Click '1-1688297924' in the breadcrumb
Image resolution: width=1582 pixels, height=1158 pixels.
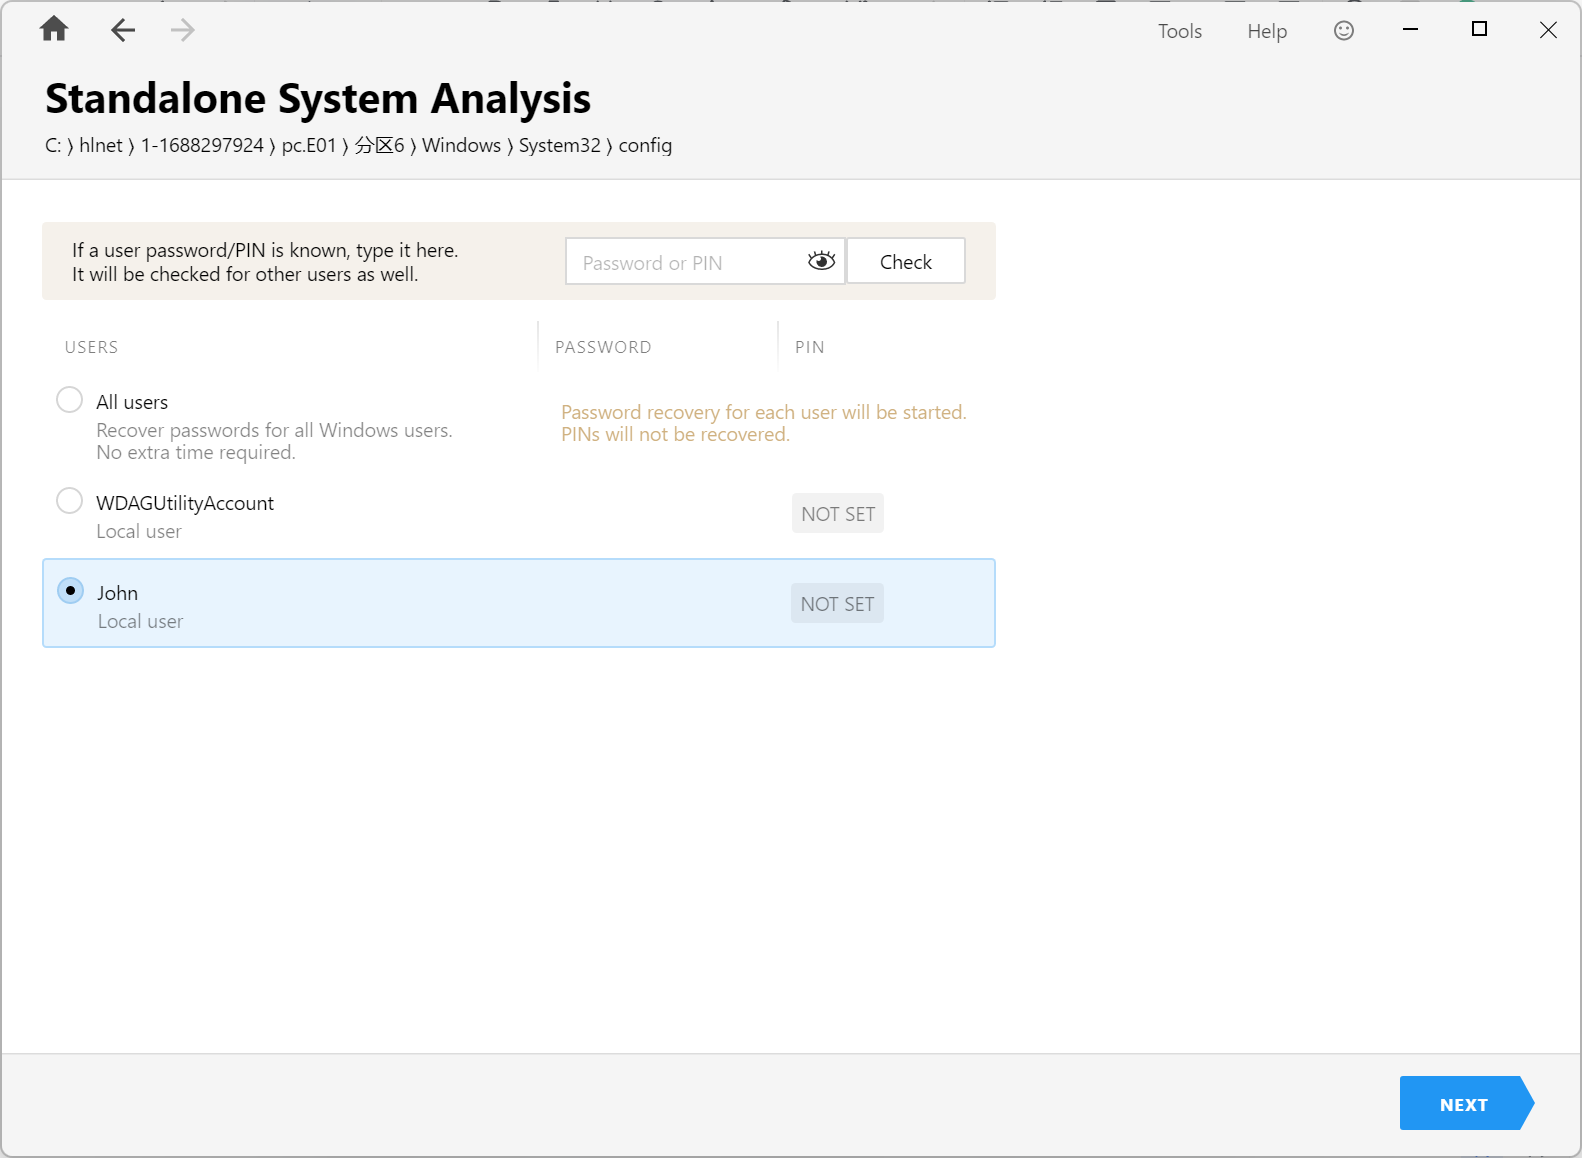point(202,145)
